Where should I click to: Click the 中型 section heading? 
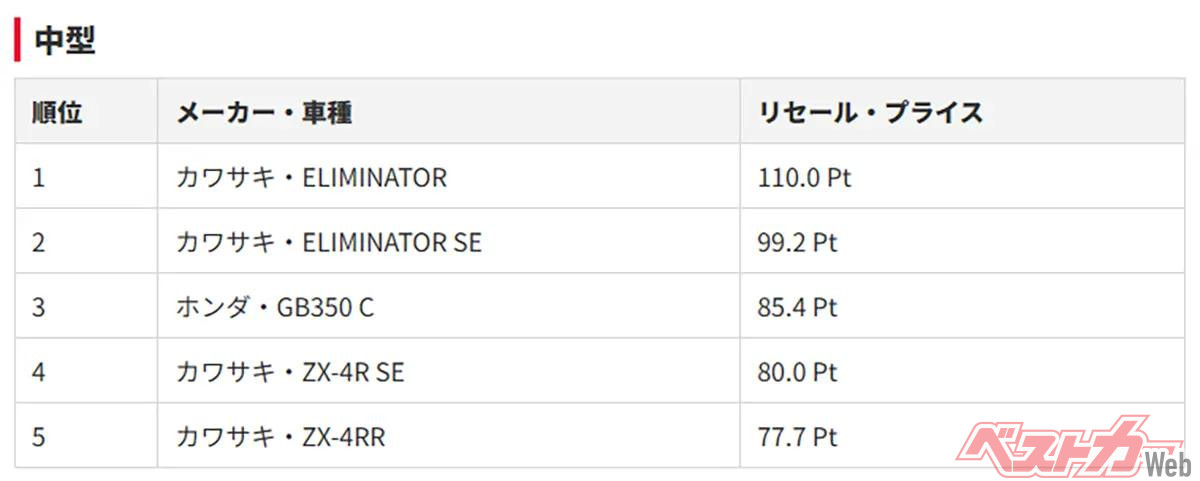coord(65,41)
